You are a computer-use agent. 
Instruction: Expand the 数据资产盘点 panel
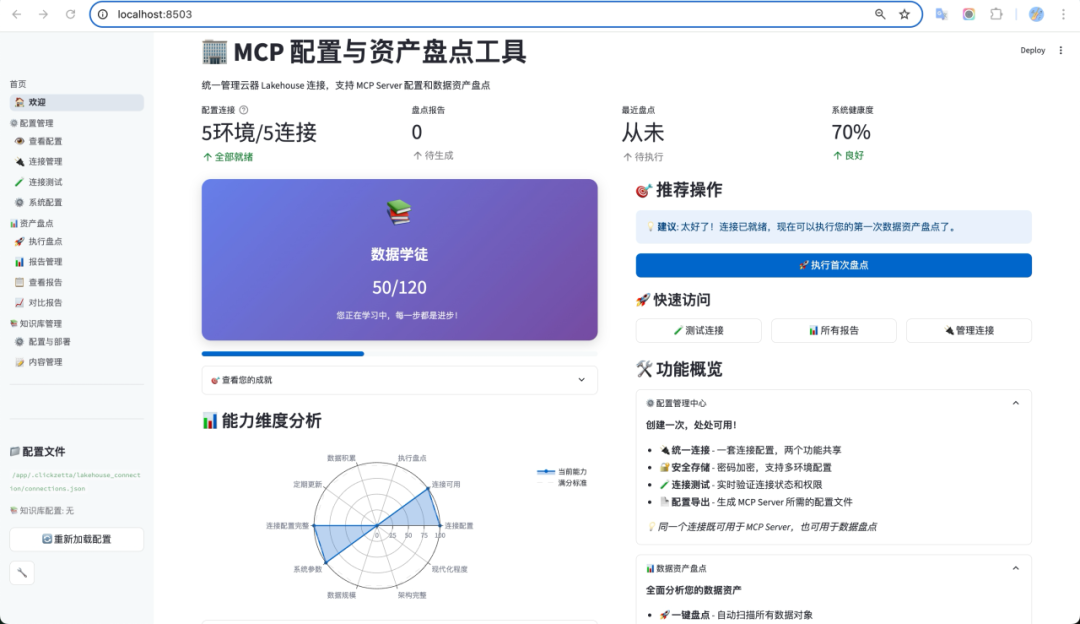point(1016,568)
